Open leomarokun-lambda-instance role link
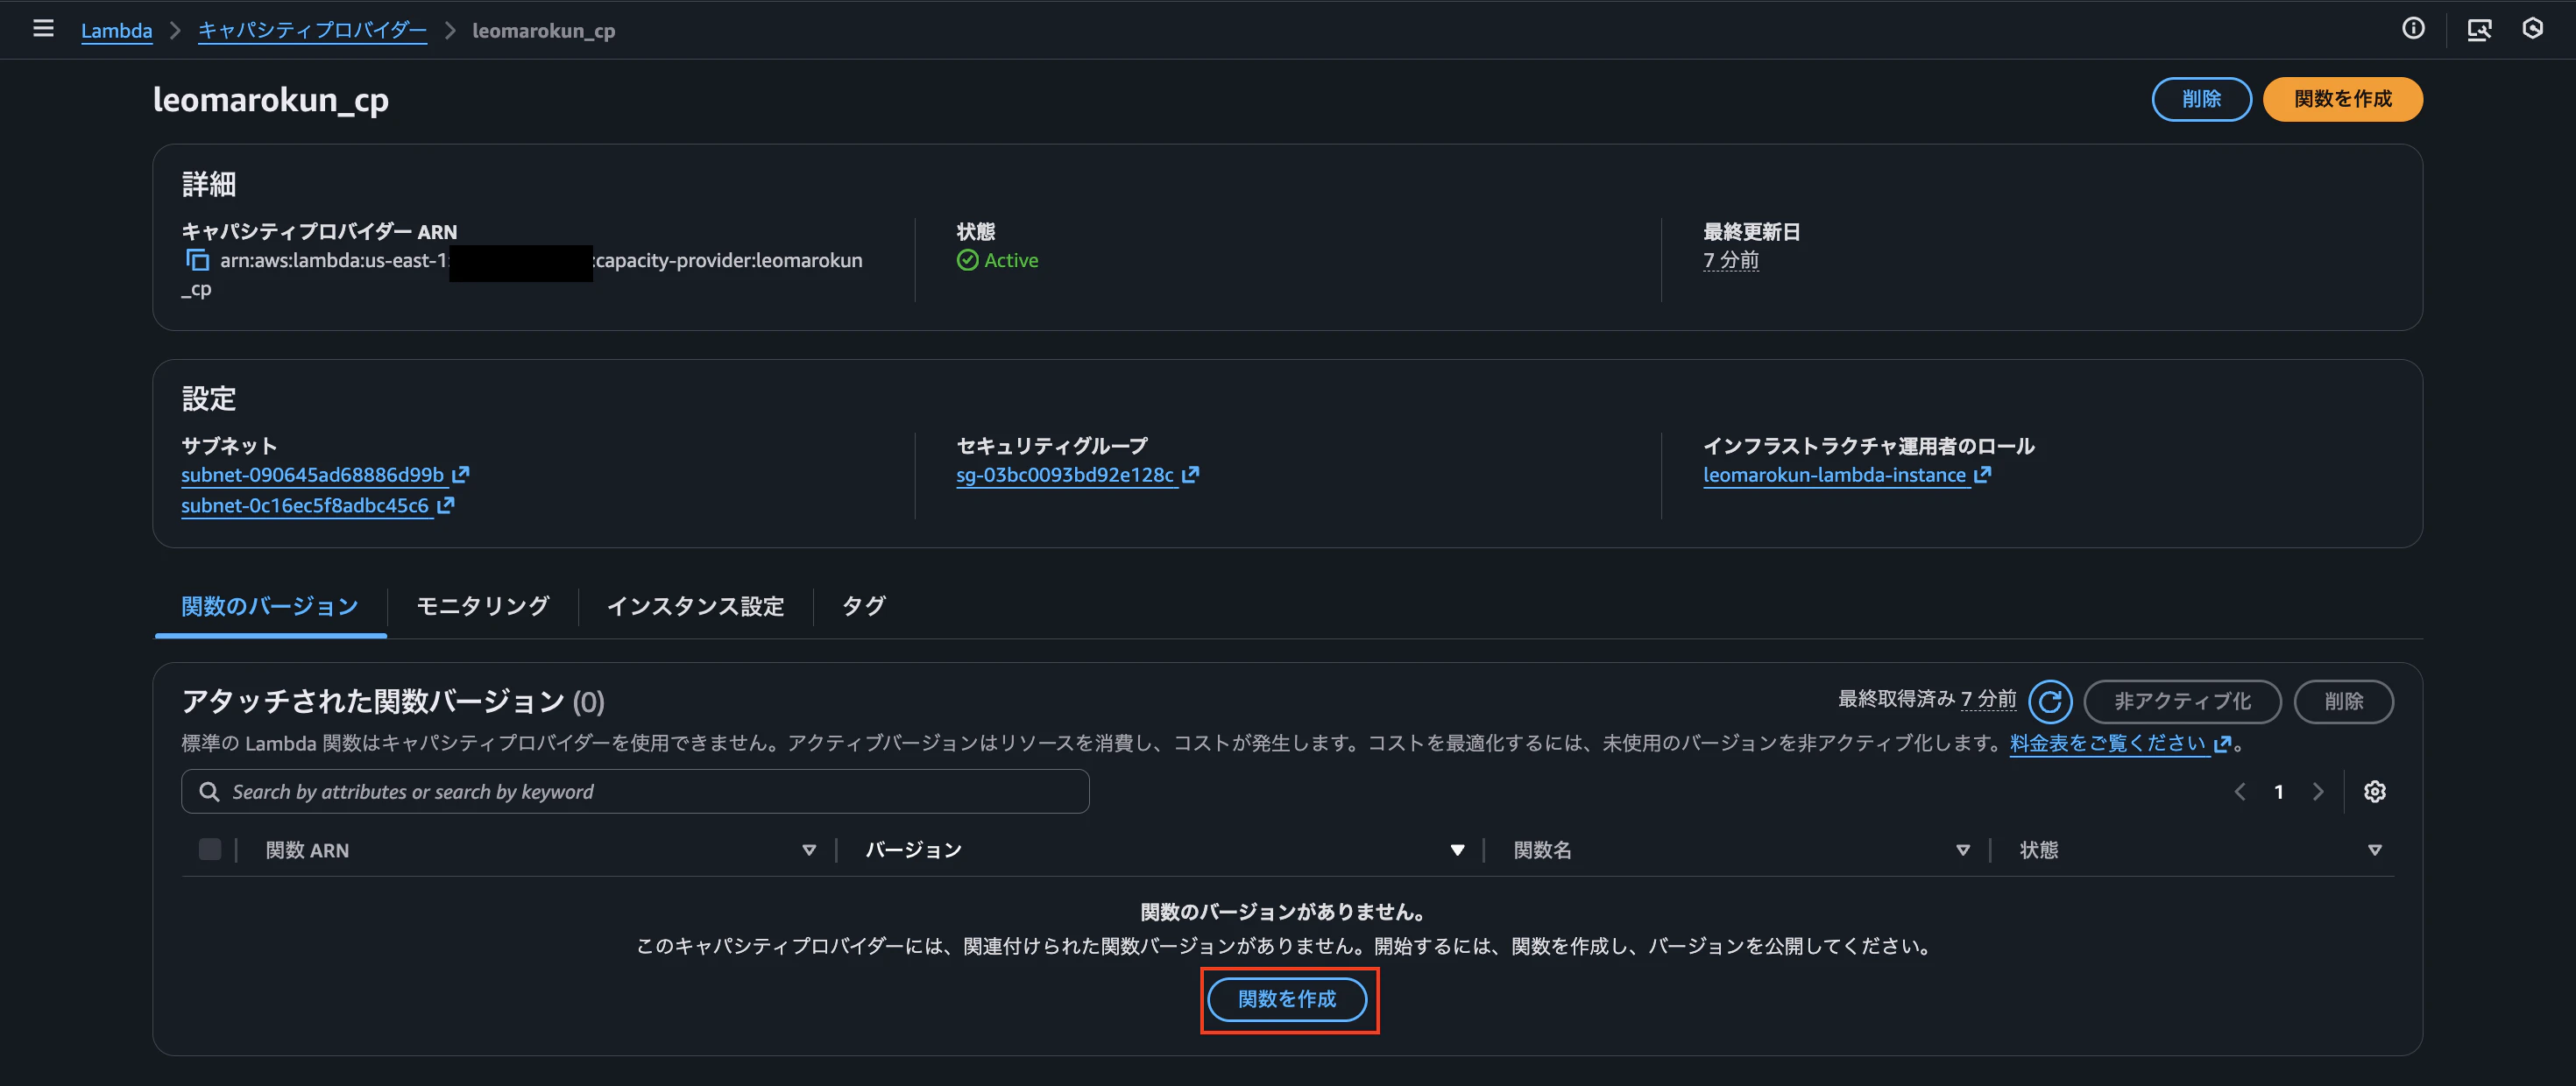The image size is (2576, 1086). (1846, 475)
